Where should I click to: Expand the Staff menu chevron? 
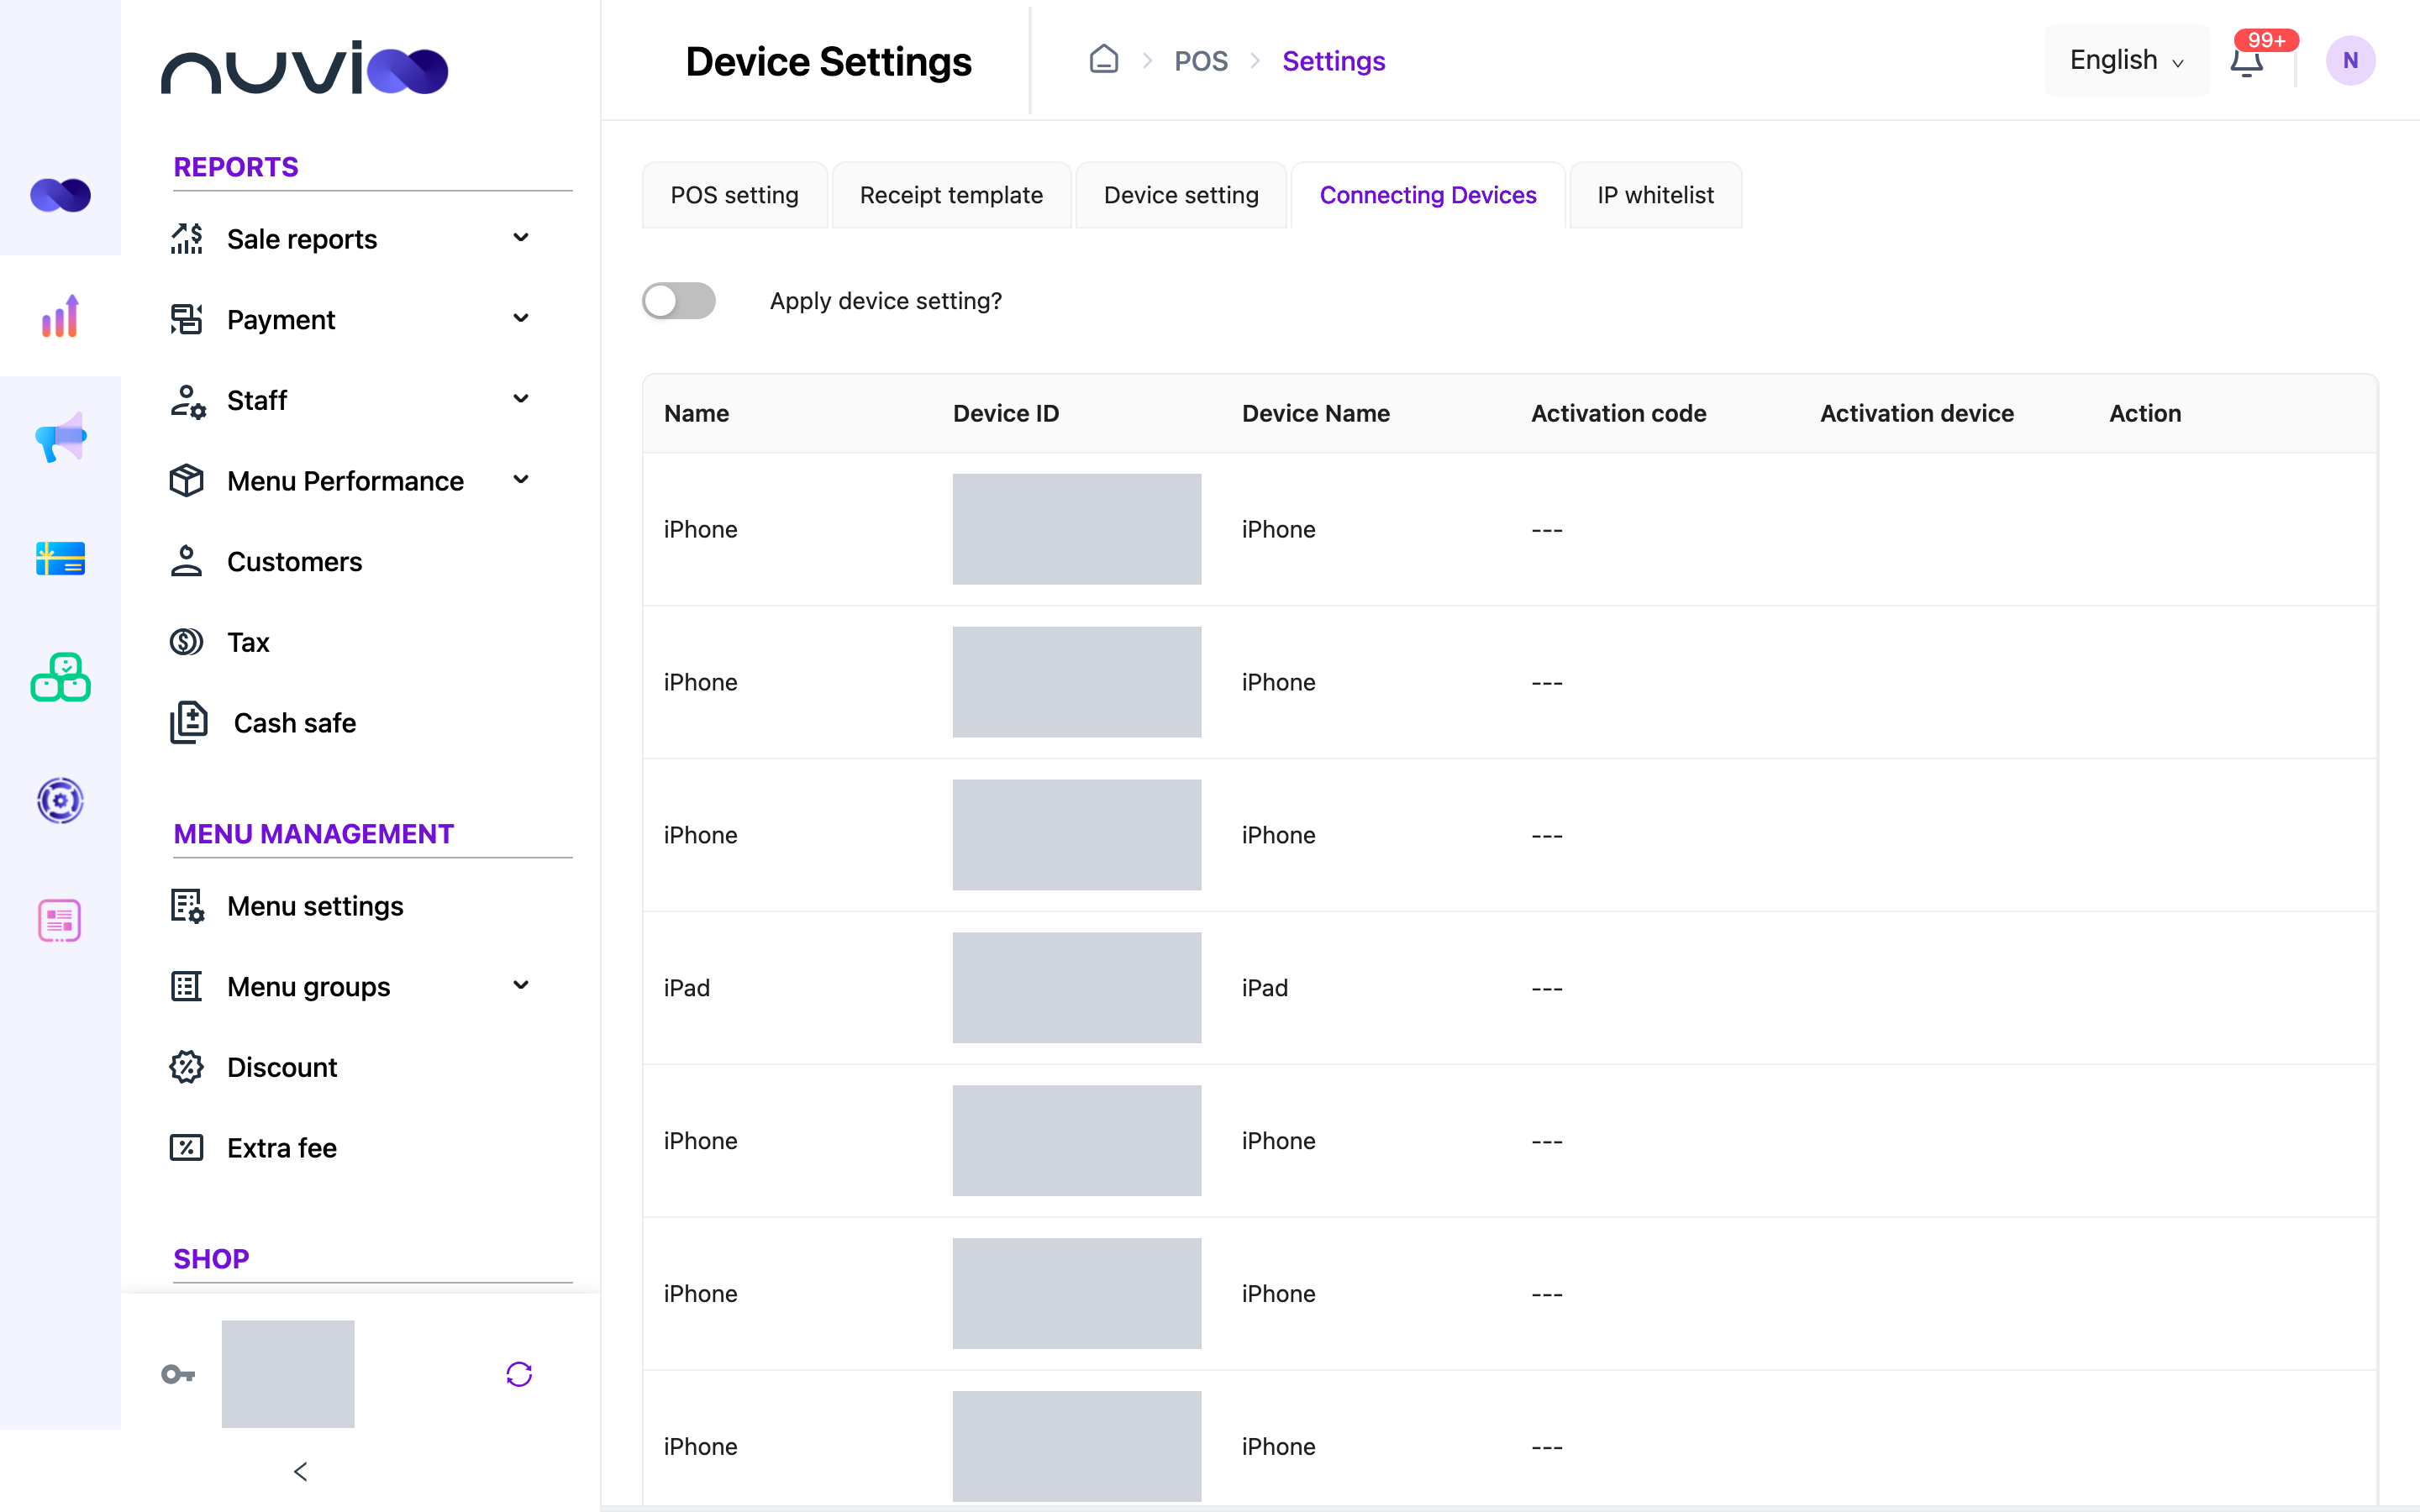[521, 399]
